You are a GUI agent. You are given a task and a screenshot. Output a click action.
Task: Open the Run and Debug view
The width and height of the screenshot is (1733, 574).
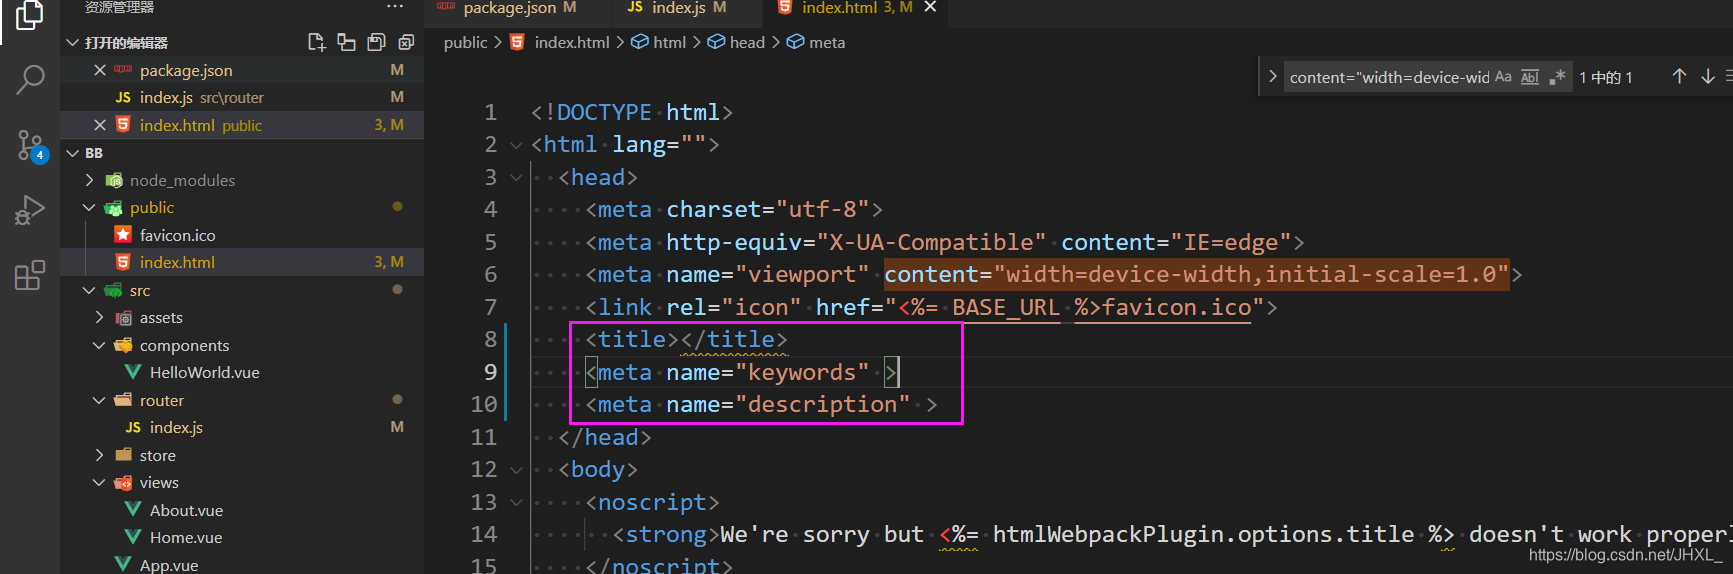pyautogui.click(x=30, y=210)
